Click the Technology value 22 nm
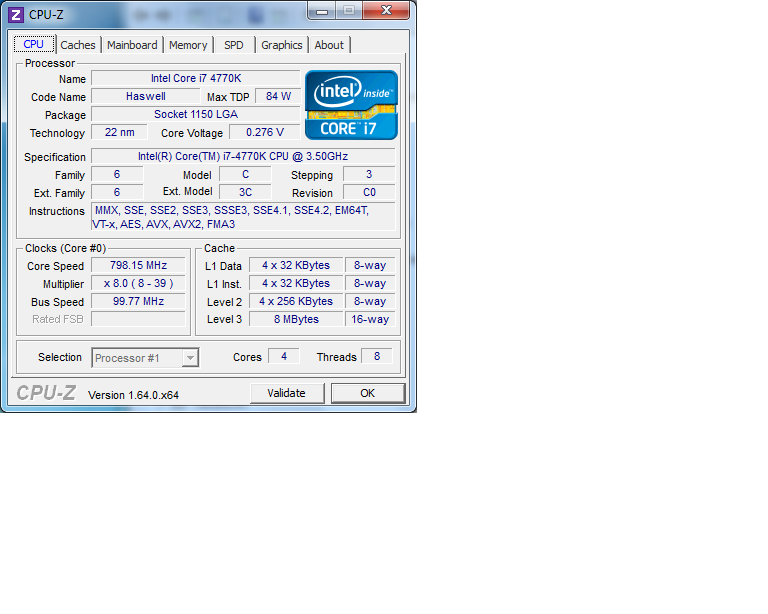Image resolution: width=768 pixels, height=614 pixels. pos(120,132)
